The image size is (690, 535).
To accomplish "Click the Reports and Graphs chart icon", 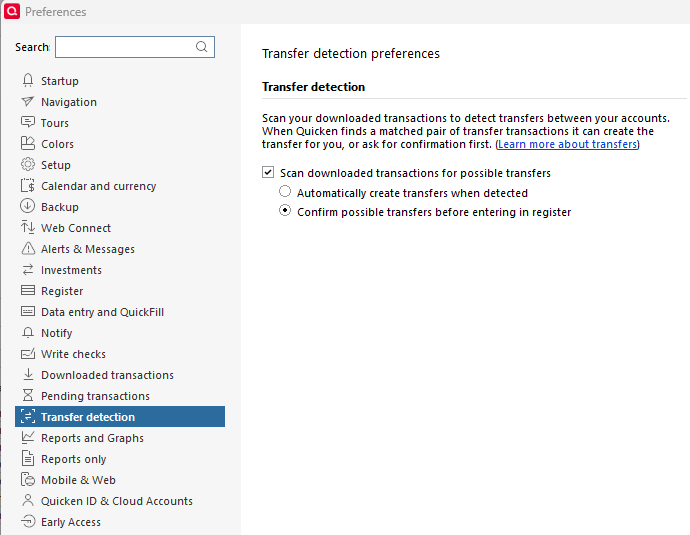I will [28, 437].
